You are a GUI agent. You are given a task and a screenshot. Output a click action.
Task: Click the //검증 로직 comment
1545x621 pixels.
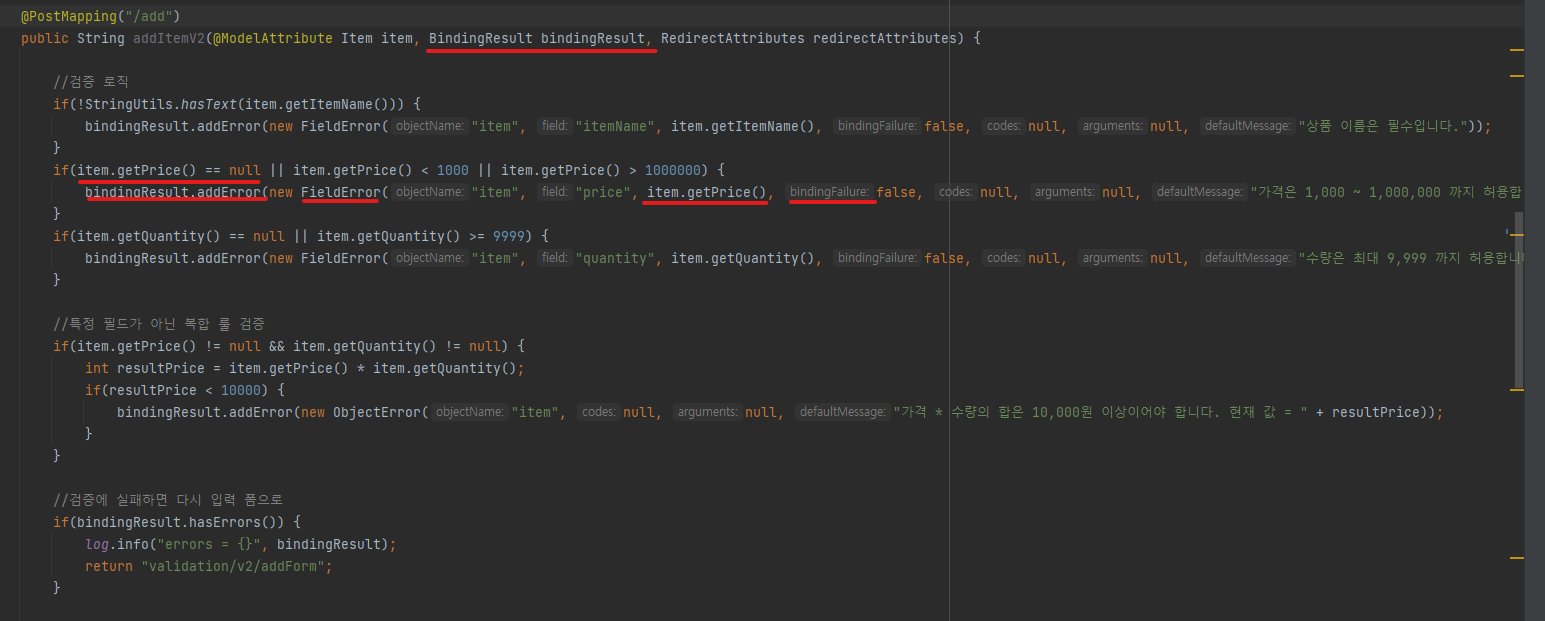click(91, 82)
